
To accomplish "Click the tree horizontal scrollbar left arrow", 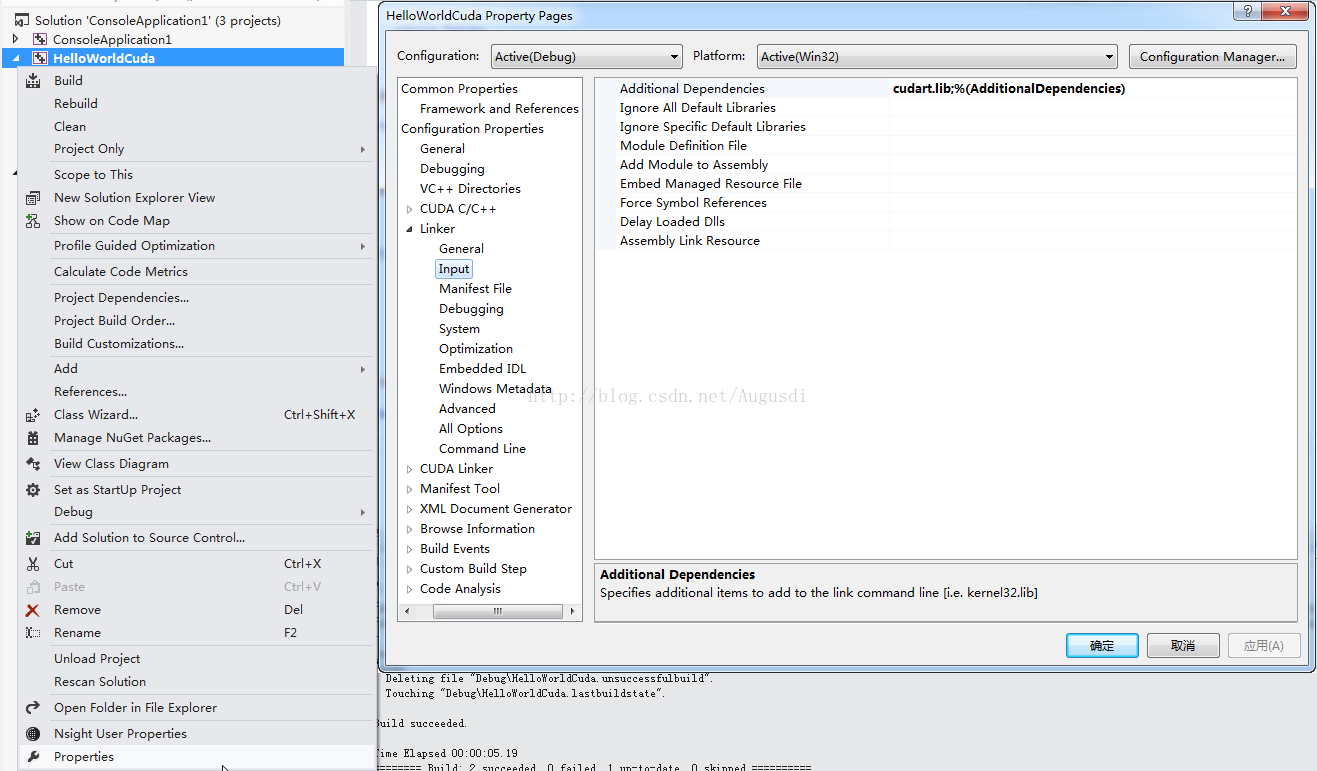I will [x=406, y=611].
